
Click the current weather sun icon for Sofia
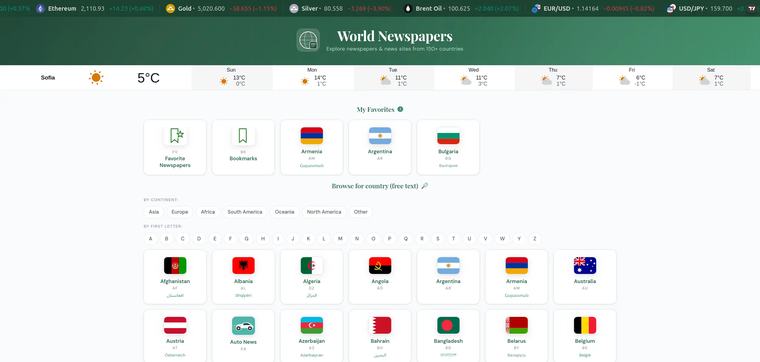click(96, 78)
